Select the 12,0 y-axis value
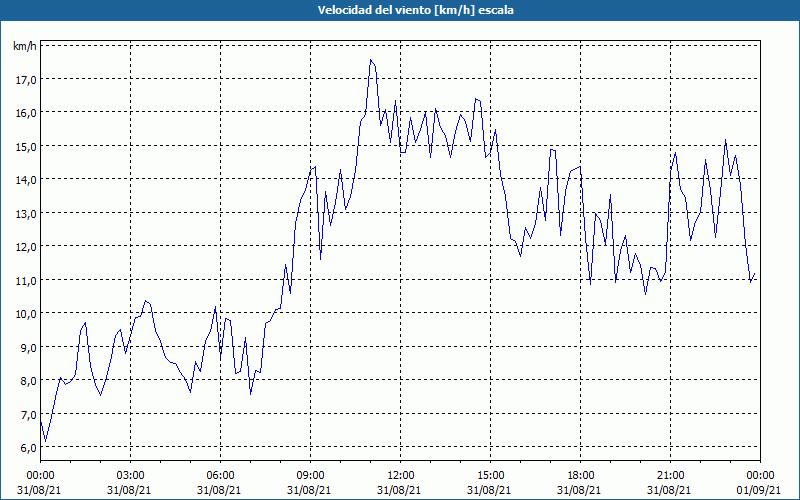The image size is (800, 500). (x=25, y=247)
